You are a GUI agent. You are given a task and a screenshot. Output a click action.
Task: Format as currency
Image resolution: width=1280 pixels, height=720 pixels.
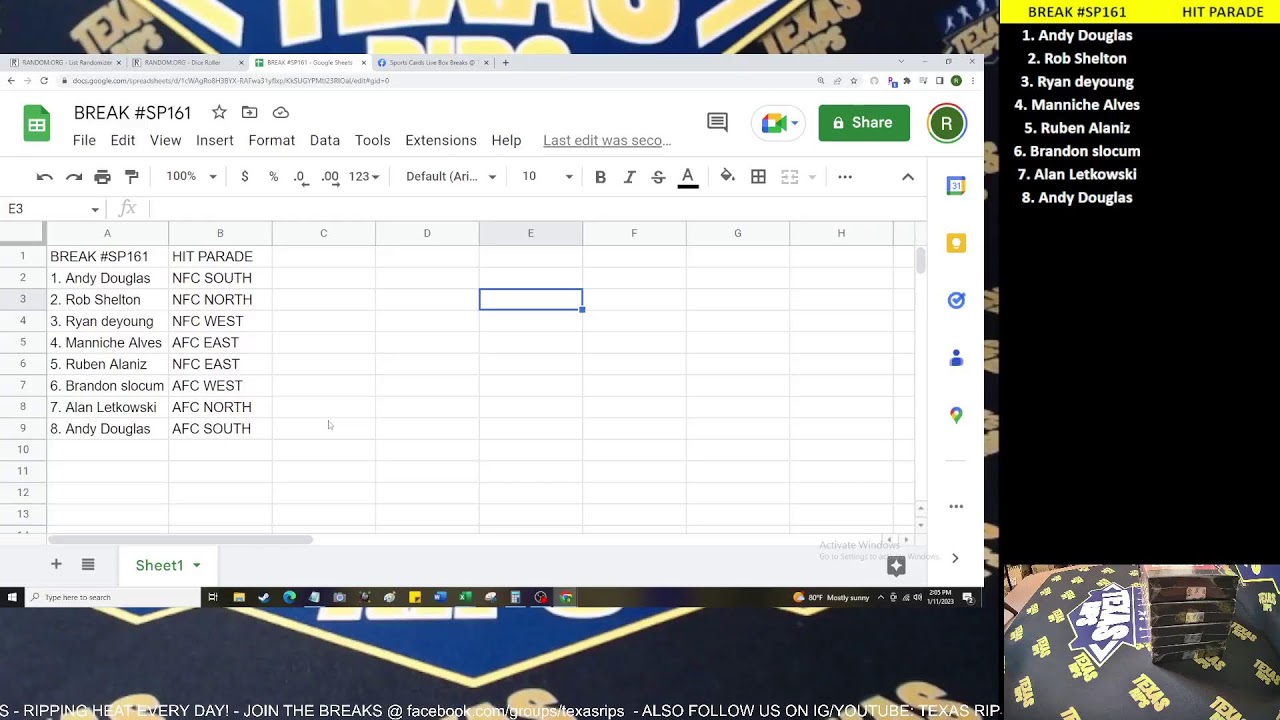(244, 177)
